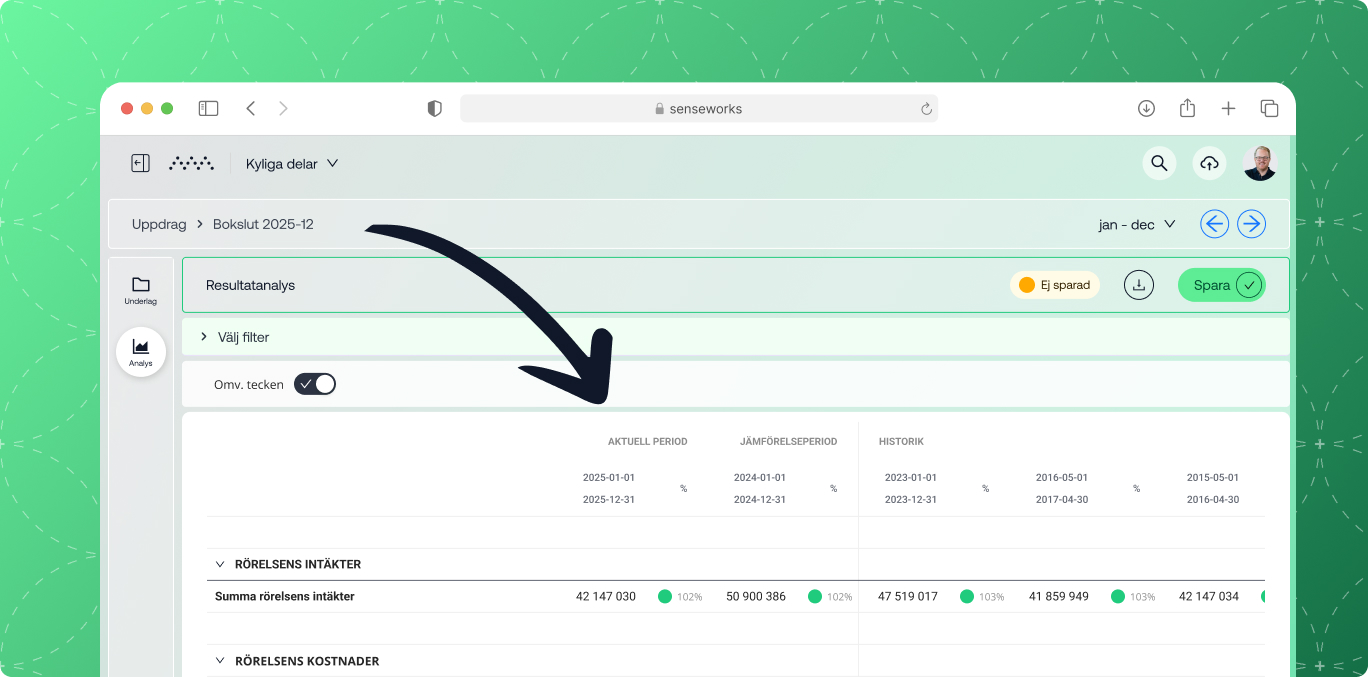Screen dimensions: 1368x677
Task: Toggle the Safari sidebar icon
Action: tap(208, 108)
